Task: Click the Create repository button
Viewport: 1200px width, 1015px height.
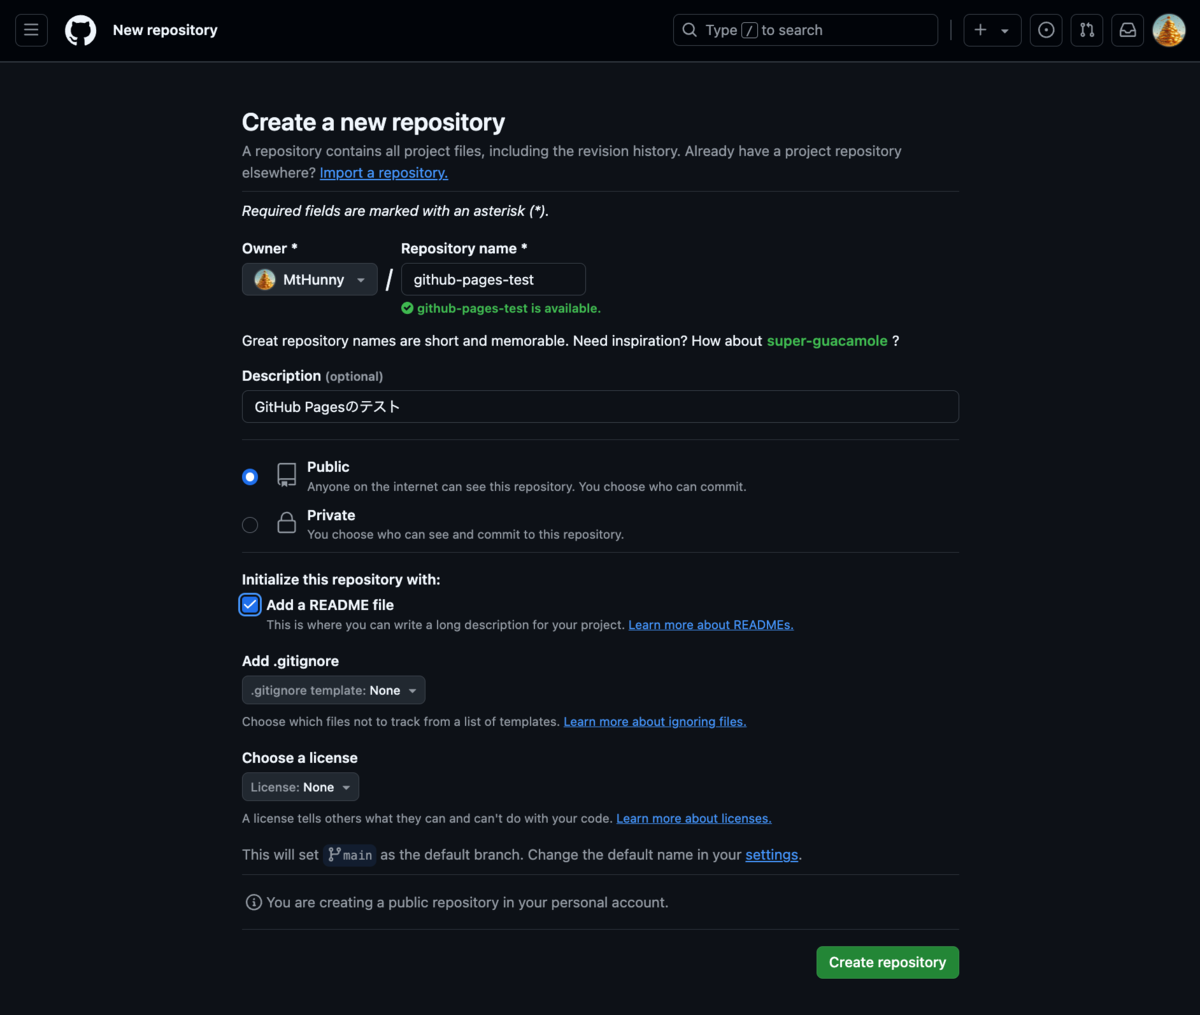Action: [887, 961]
